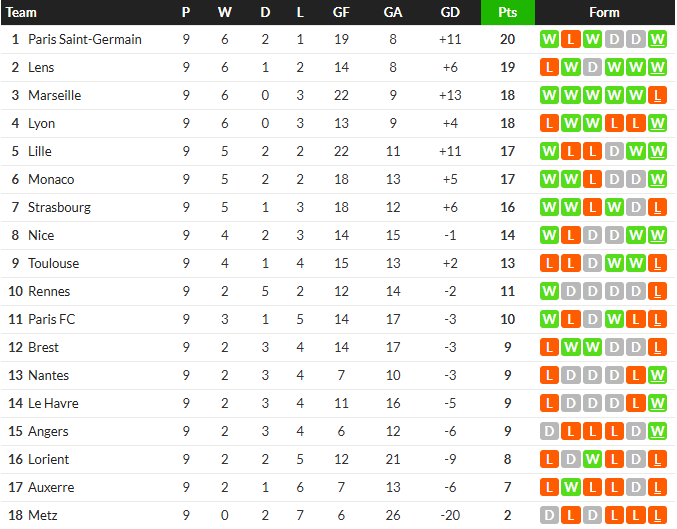Click Paris Saint-Germain's latest underlined win badge
Image resolution: width=677 pixels, height=529 pixels.
click(x=657, y=40)
